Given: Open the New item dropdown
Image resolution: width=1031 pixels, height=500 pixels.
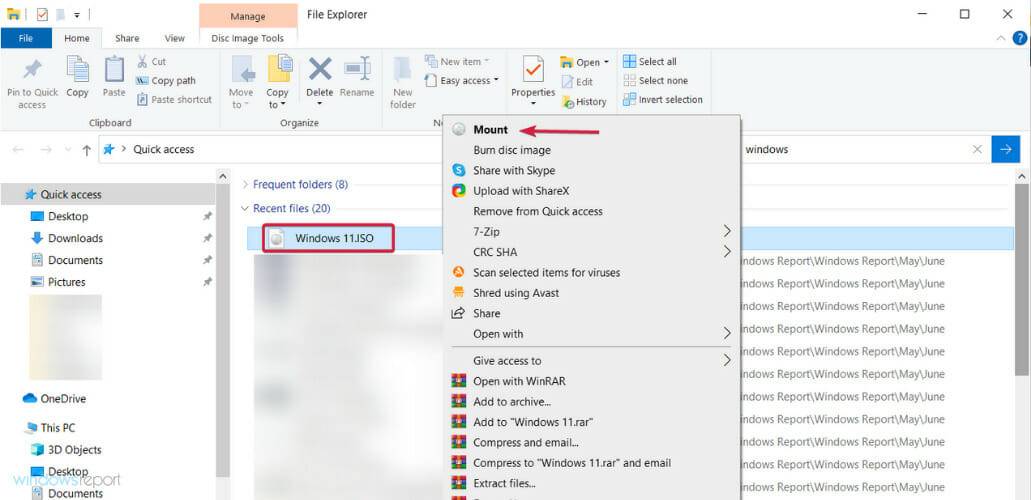Looking at the screenshot, I should [x=458, y=61].
